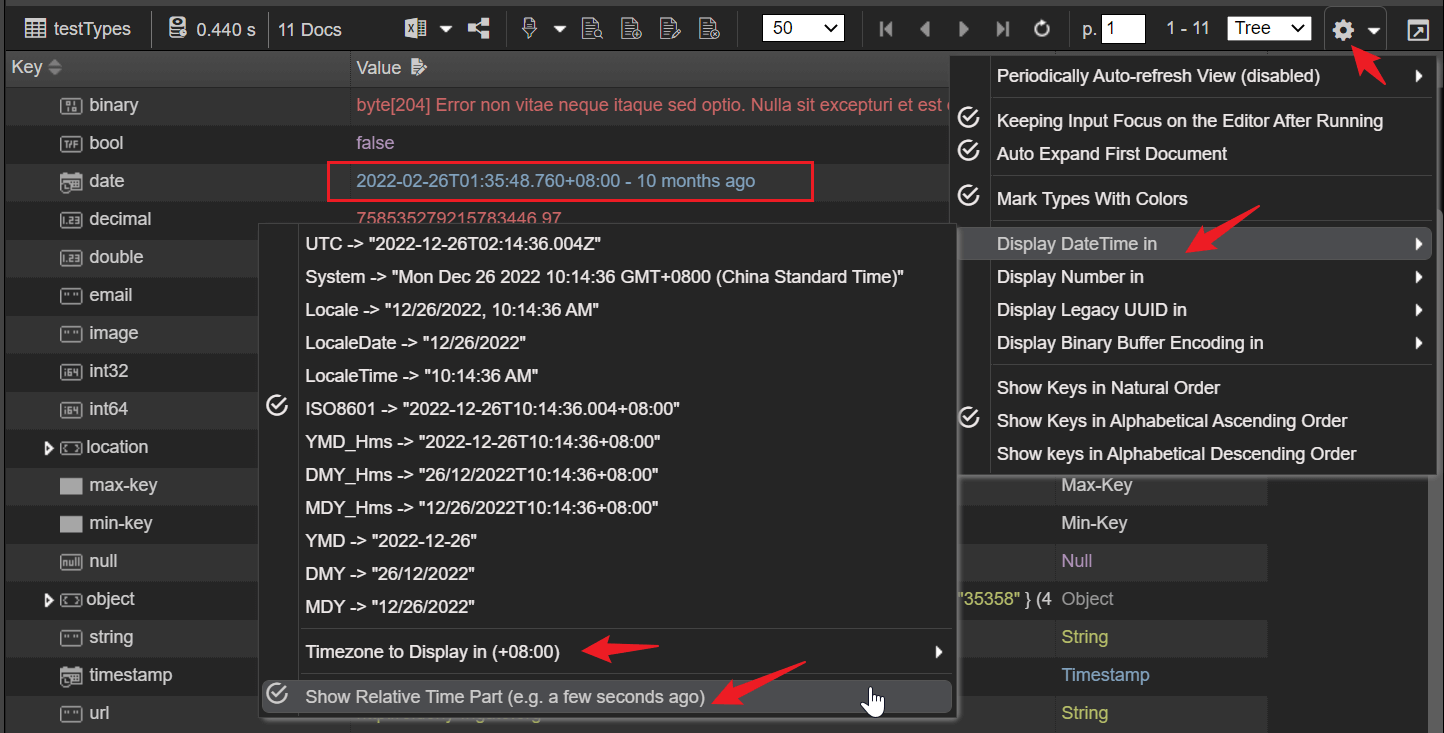
Task: Expand the location field node
Action: click(49, 448)
